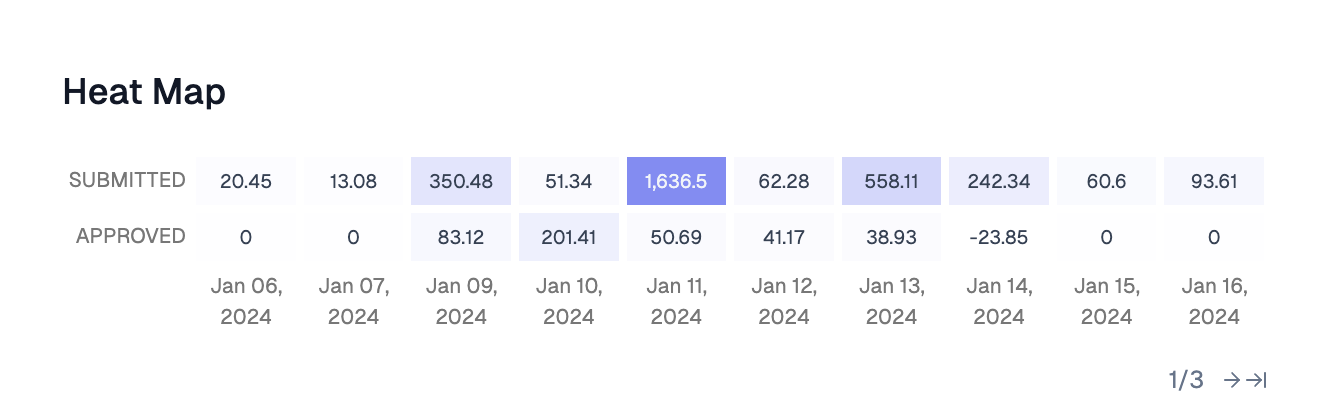
Task: Select the 93.61 submitted cell
Action: (1214, 181)
